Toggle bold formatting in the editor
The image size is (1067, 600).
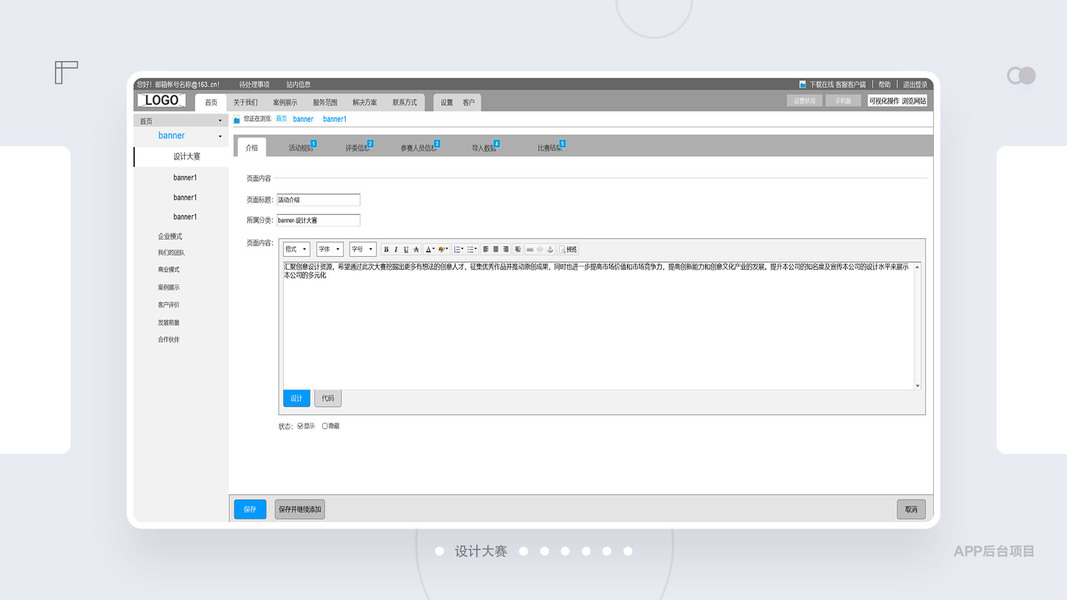point(386,250)
